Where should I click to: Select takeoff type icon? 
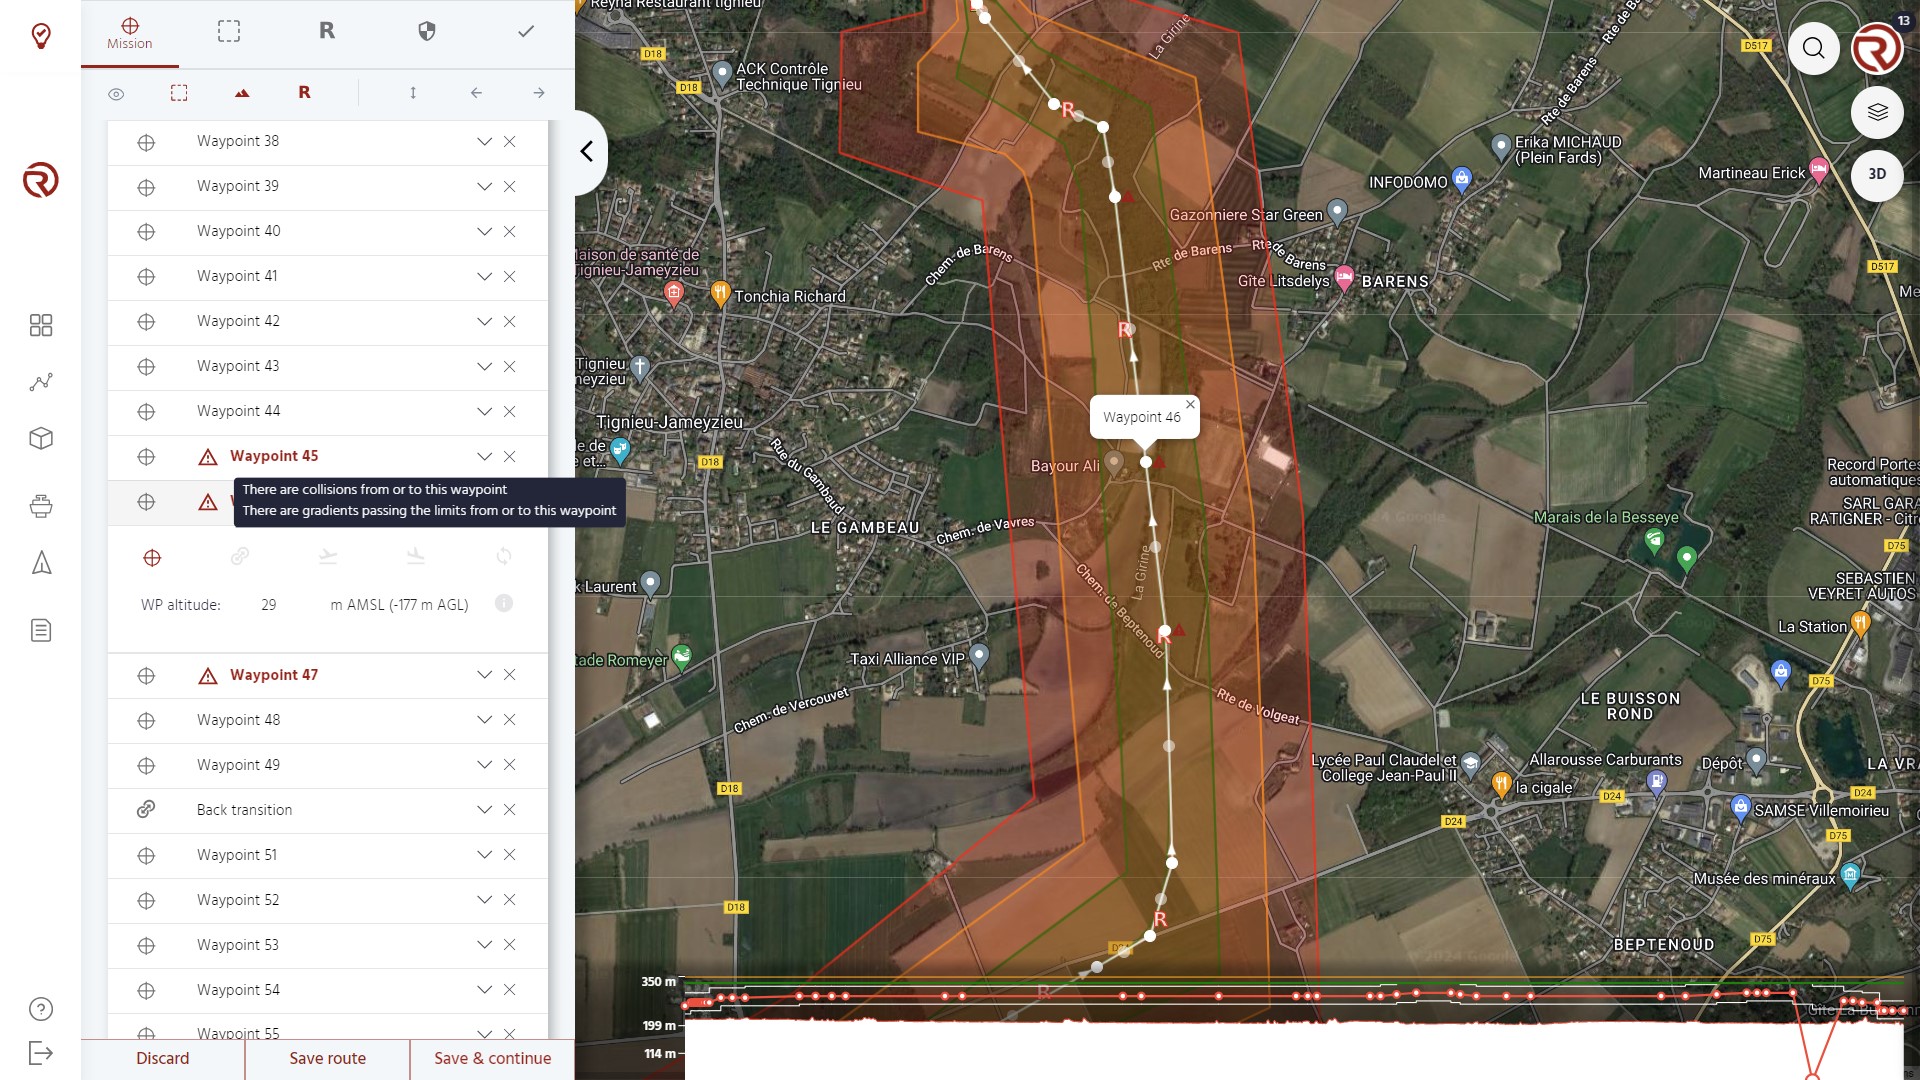[x=328, y=556]
